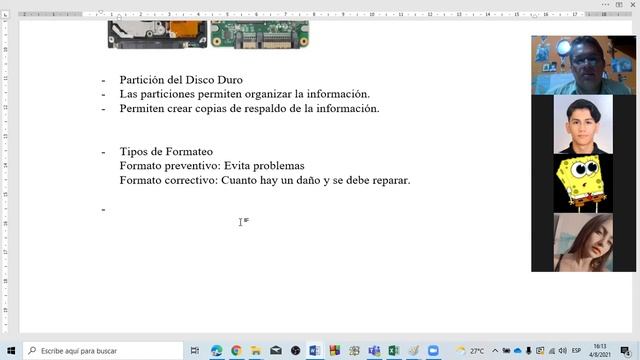Image resolution: width=640 pixels, height=360 pixels.
Task: Switch to Zoom in the taskbar
Action: click(433, 351)
